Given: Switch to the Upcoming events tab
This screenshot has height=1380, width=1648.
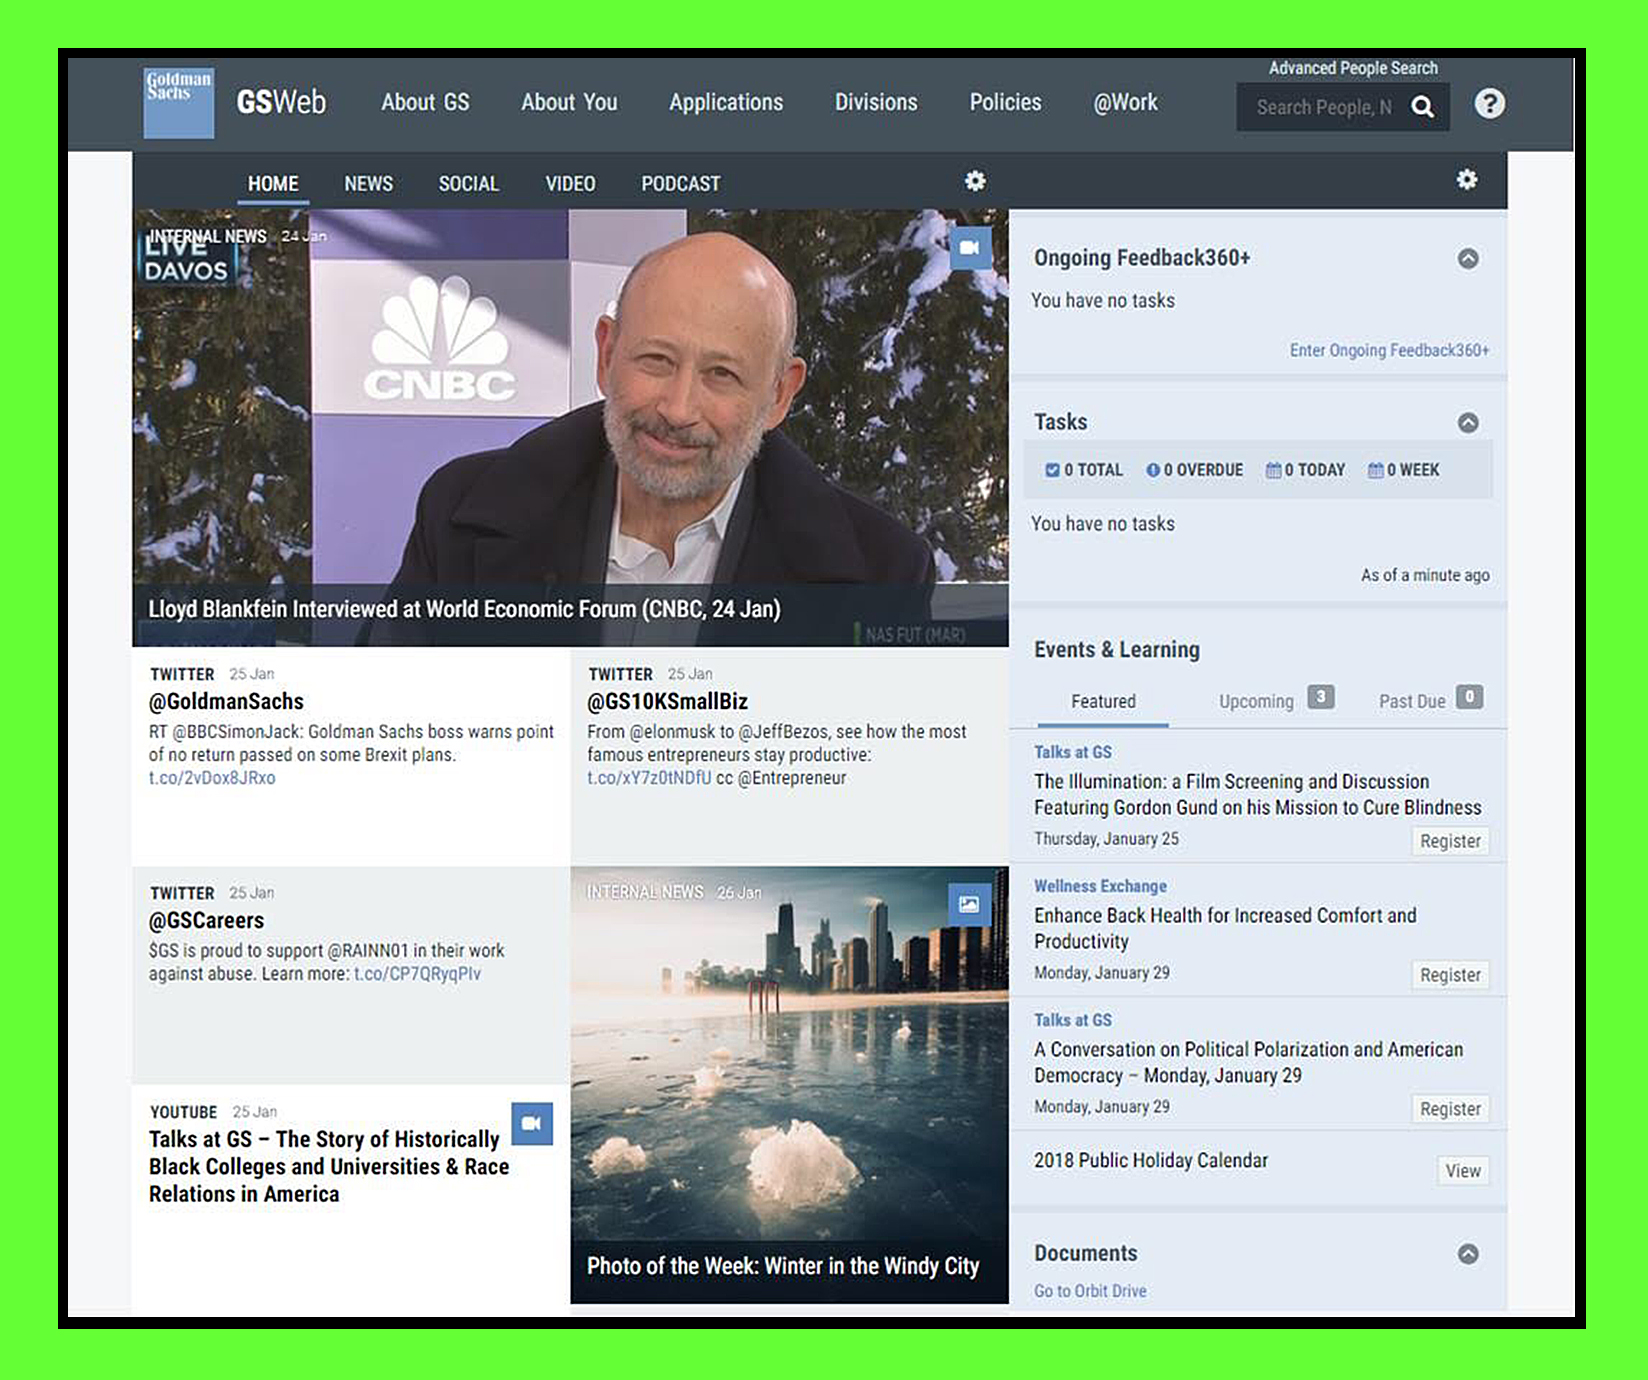Looking at the screenshot, I should [x=1276, y=700].
